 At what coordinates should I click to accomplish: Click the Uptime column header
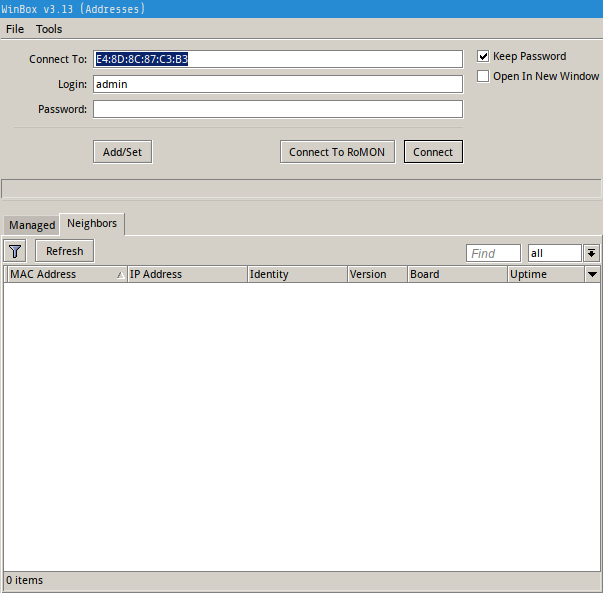click(543, 274)
